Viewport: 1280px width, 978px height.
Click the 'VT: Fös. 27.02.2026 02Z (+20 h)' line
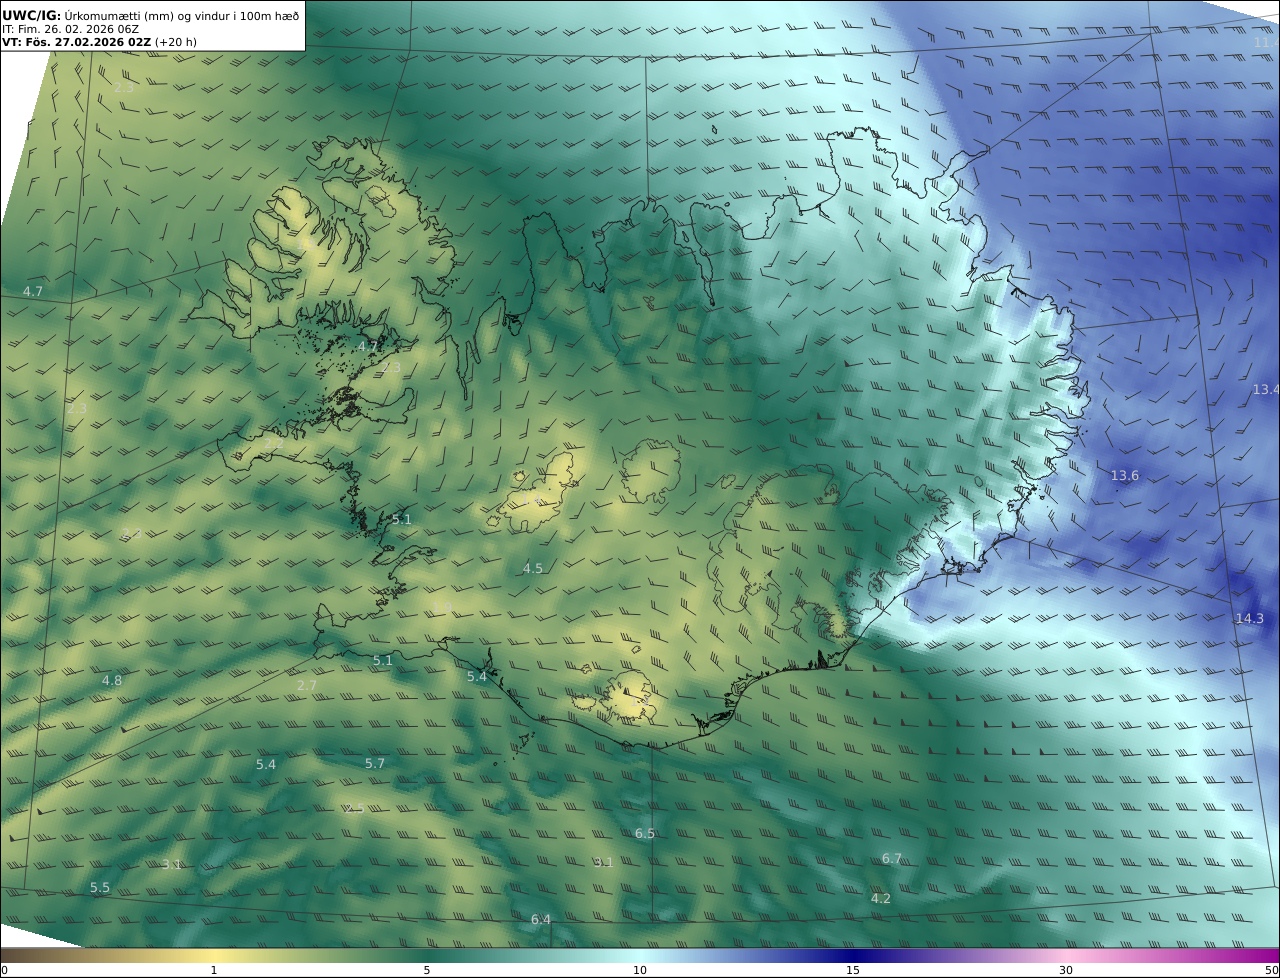click(x=99, y=42)
